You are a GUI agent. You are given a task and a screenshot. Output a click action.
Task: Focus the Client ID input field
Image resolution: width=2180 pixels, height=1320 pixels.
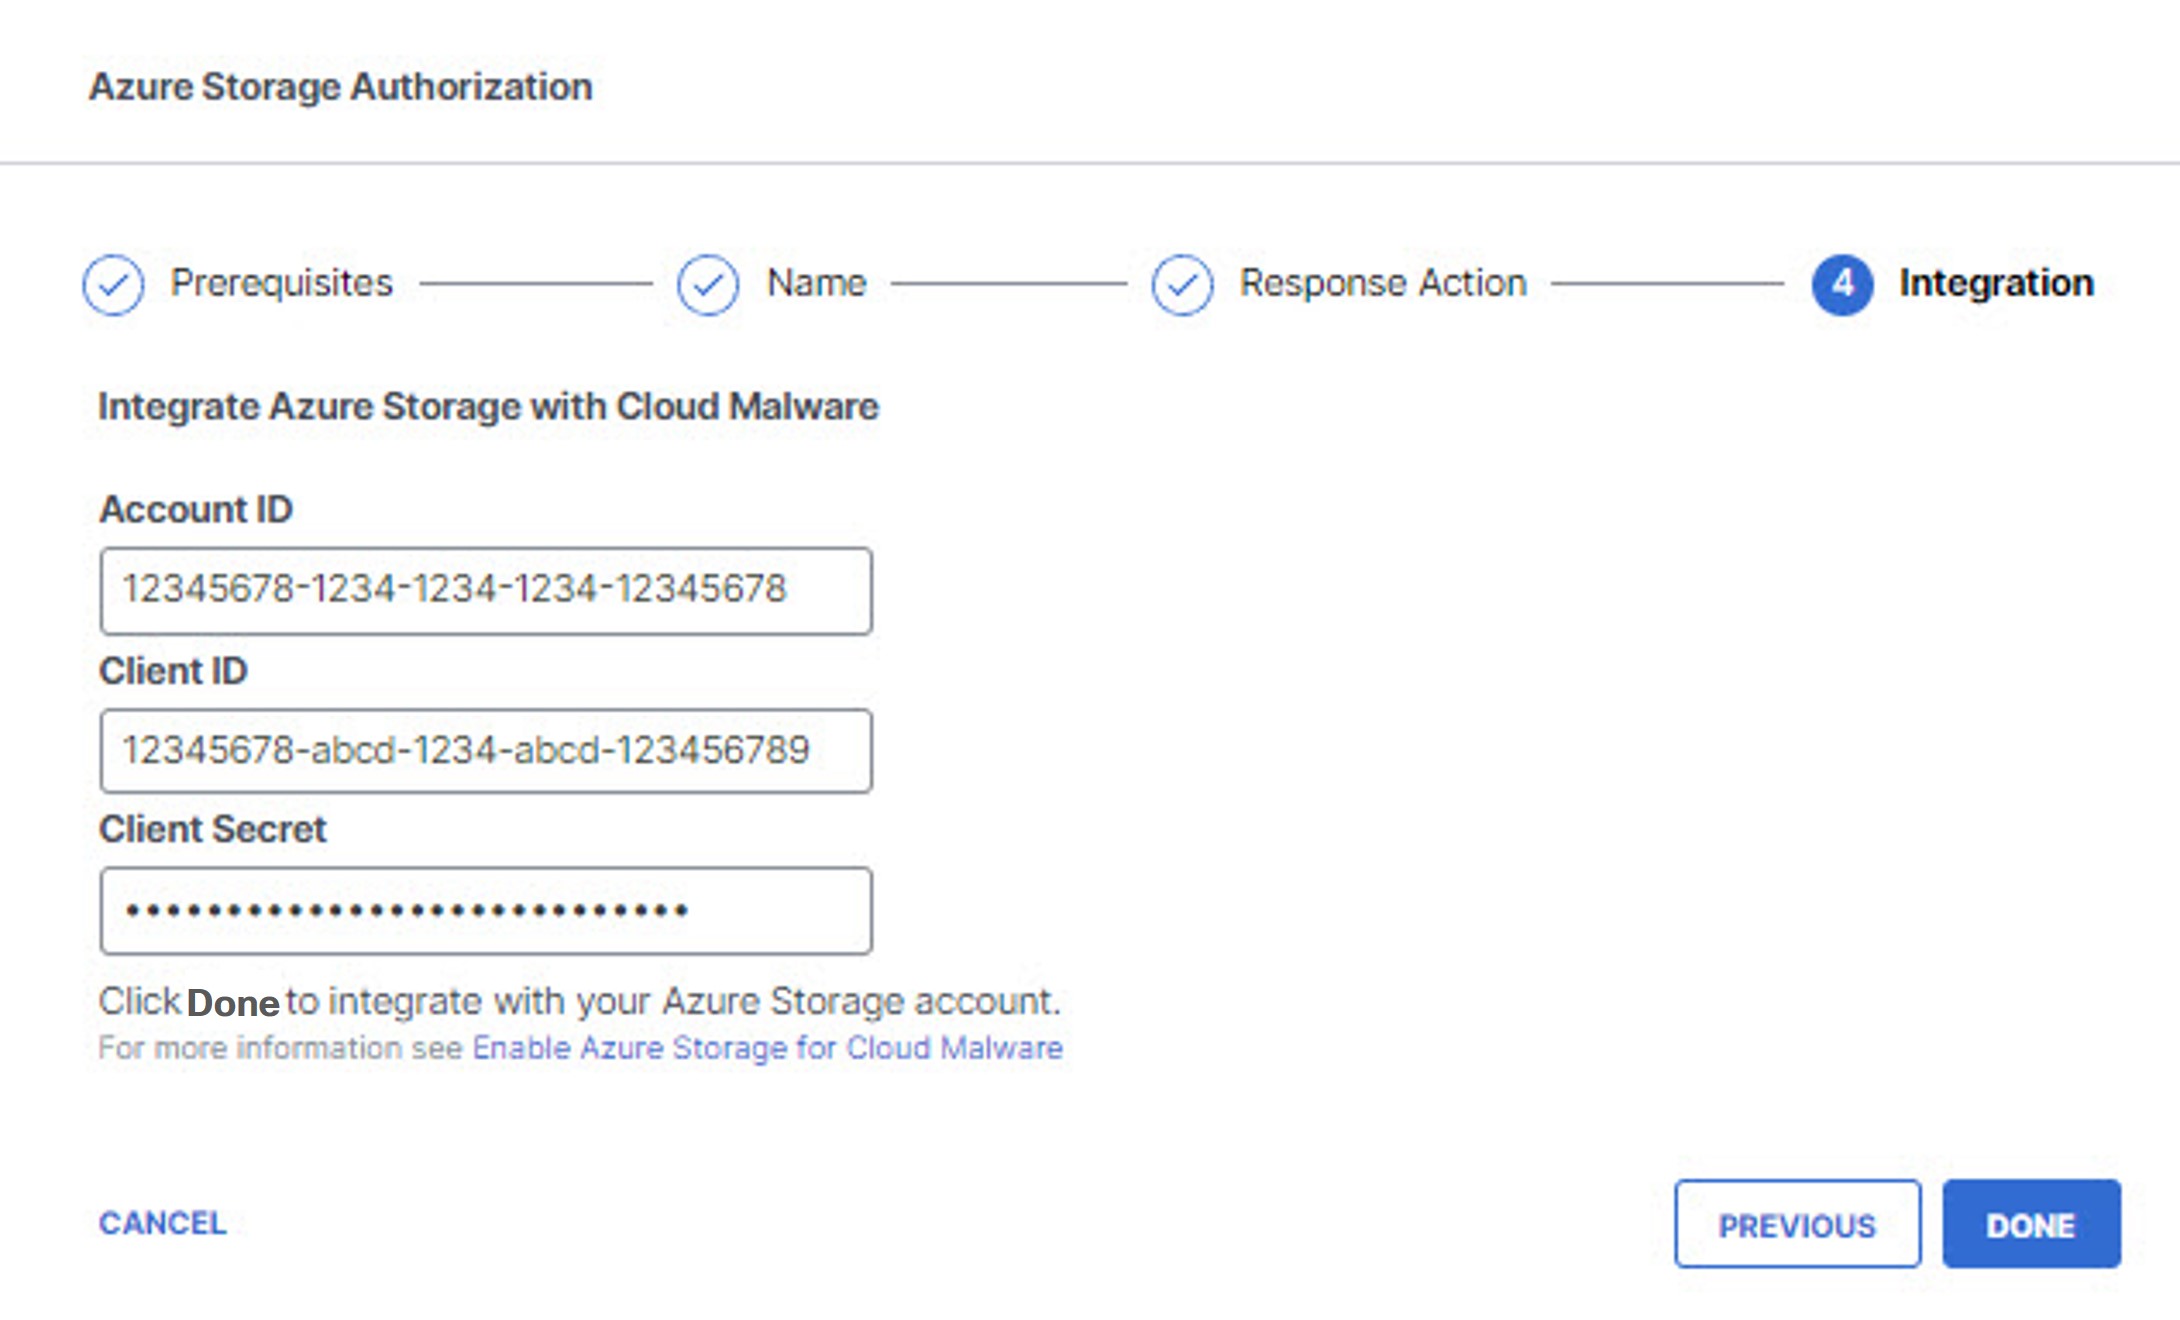[x=486, y=751]
